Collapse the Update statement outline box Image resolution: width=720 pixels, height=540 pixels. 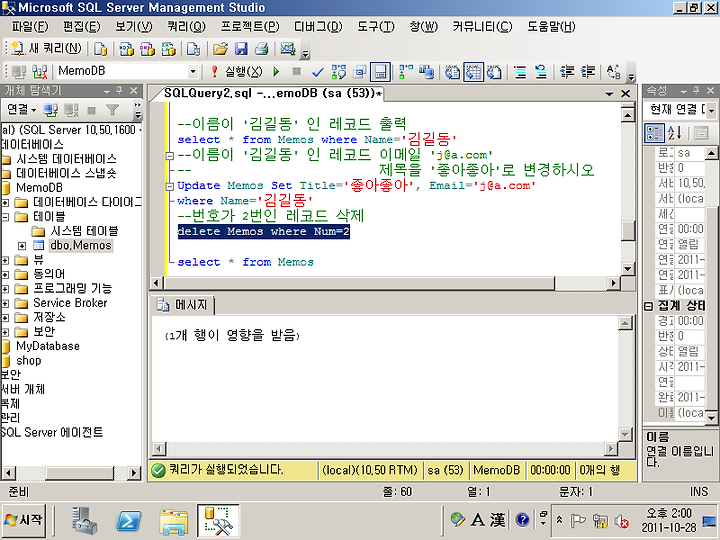(169, 186)
